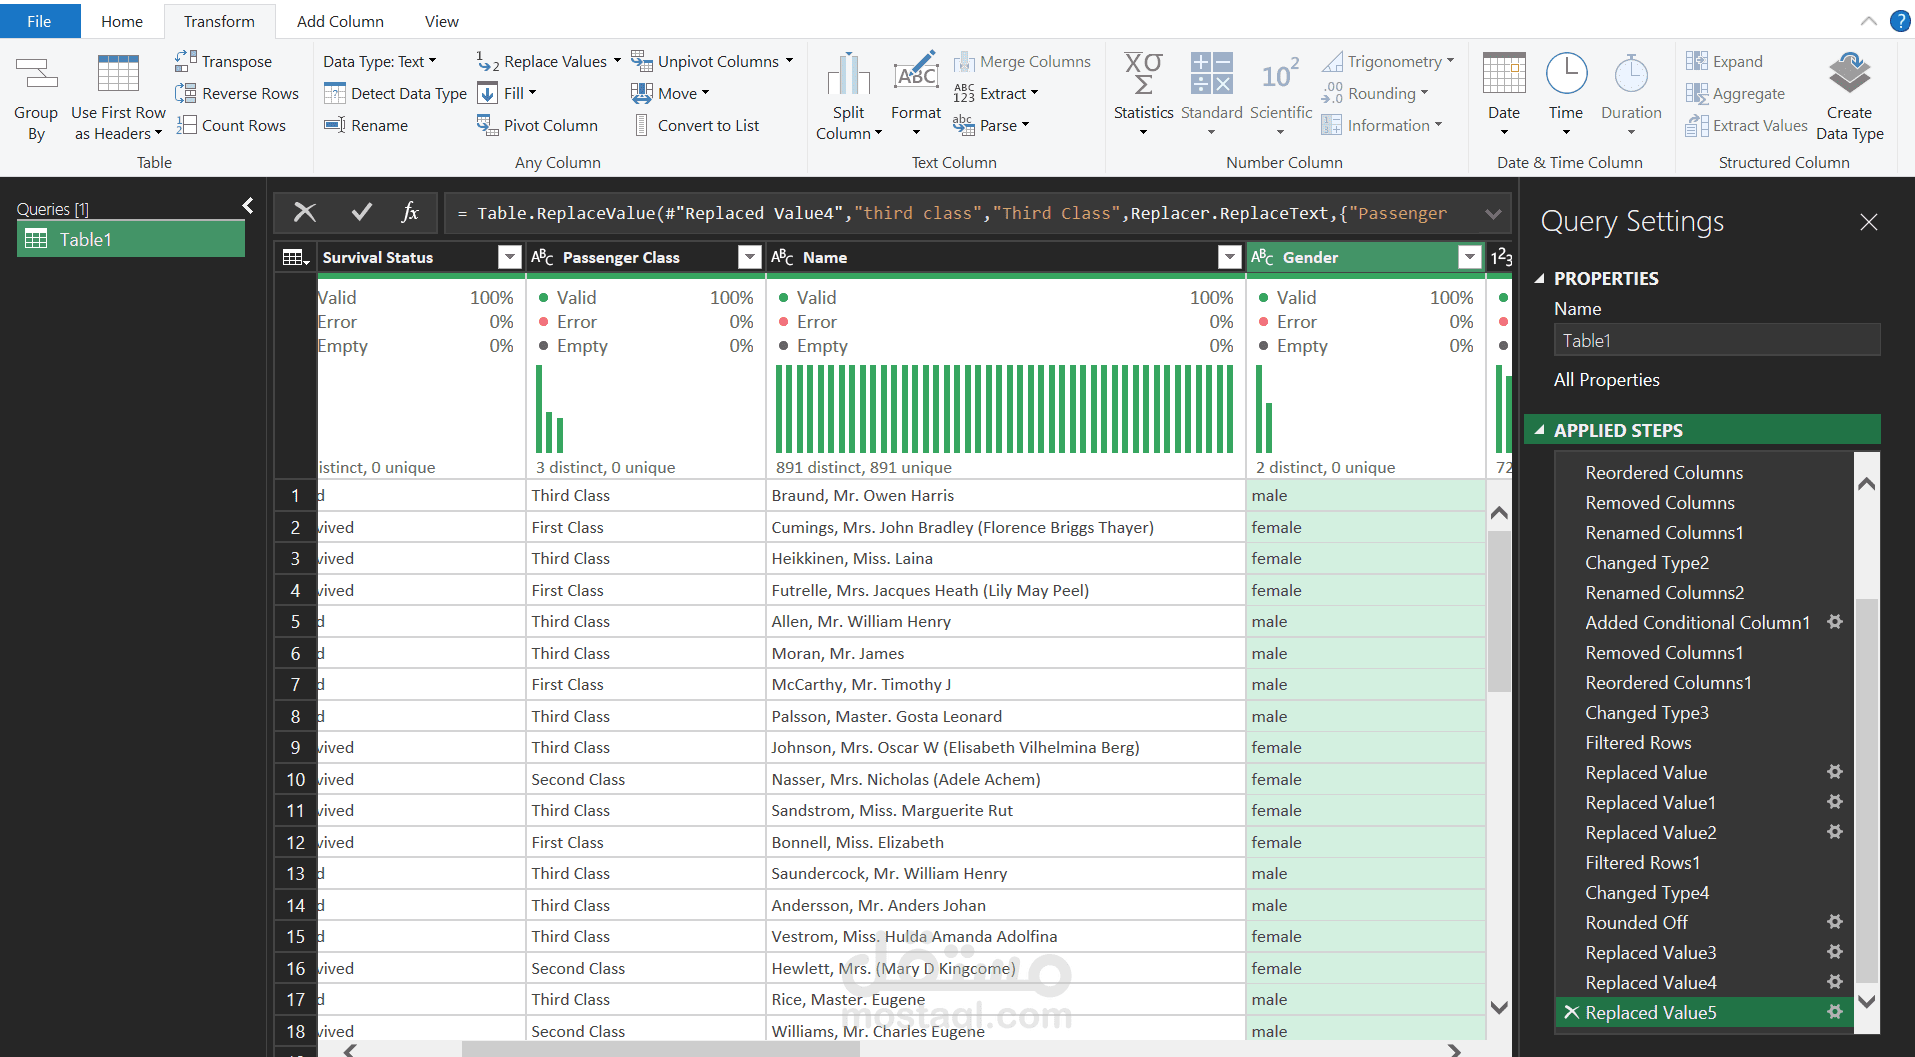
Task: Collapse the ribbon with the chevron
Action: (1868, 21)
